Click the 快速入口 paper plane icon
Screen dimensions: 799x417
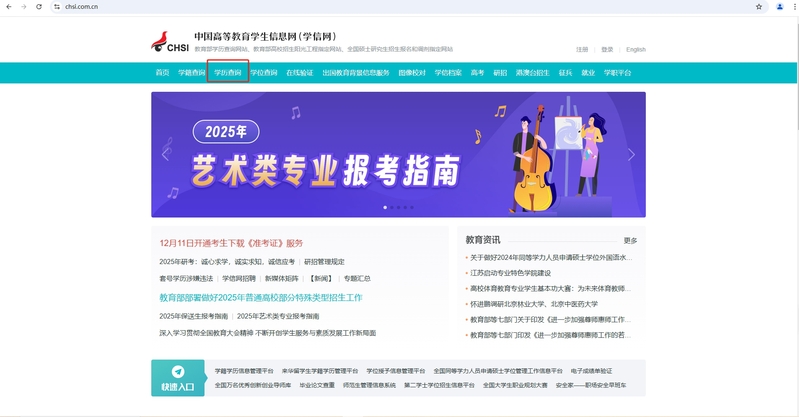(x=178, y=371)
